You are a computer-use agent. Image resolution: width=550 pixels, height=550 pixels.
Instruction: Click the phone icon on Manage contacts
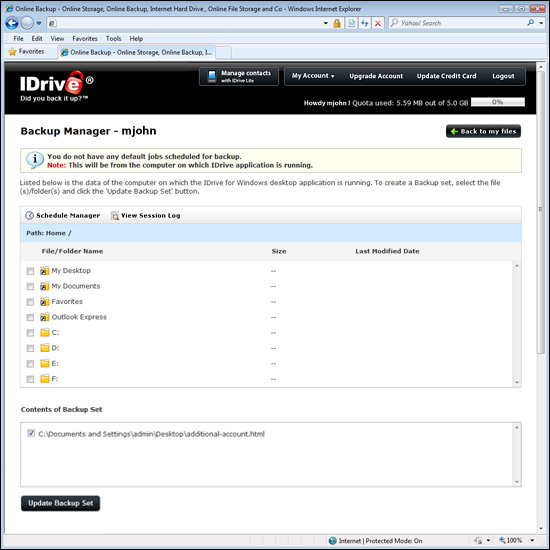coord(212,76)
